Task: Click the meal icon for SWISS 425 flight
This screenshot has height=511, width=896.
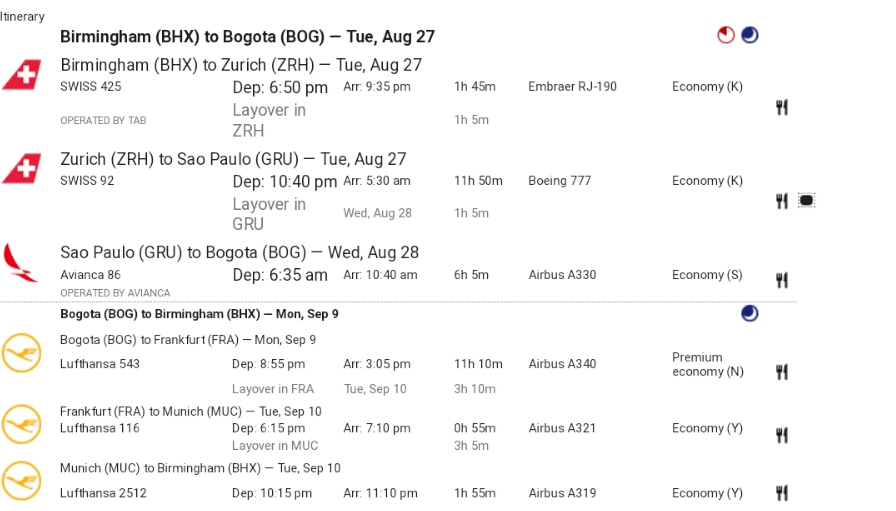Action: pos(782,107)
